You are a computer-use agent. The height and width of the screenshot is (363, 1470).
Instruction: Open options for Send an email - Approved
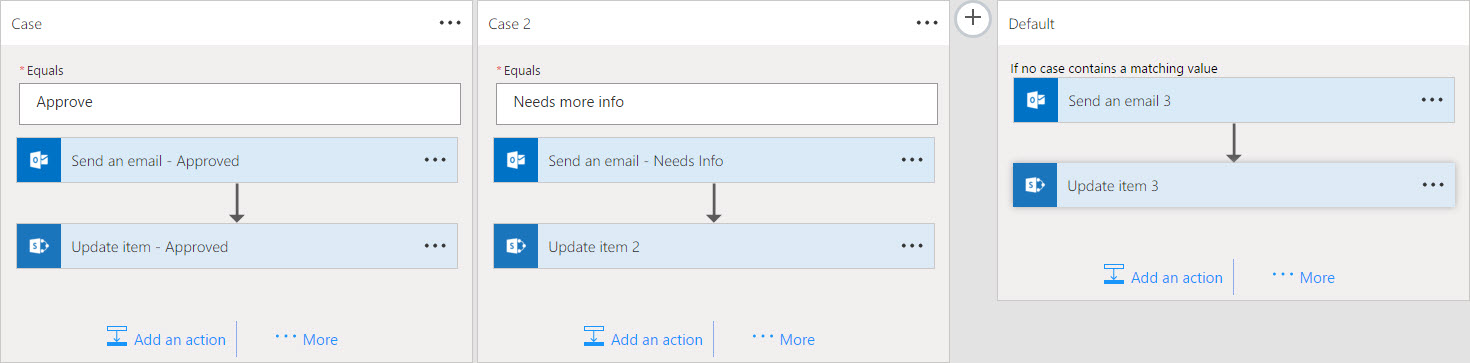pos(435,160)
